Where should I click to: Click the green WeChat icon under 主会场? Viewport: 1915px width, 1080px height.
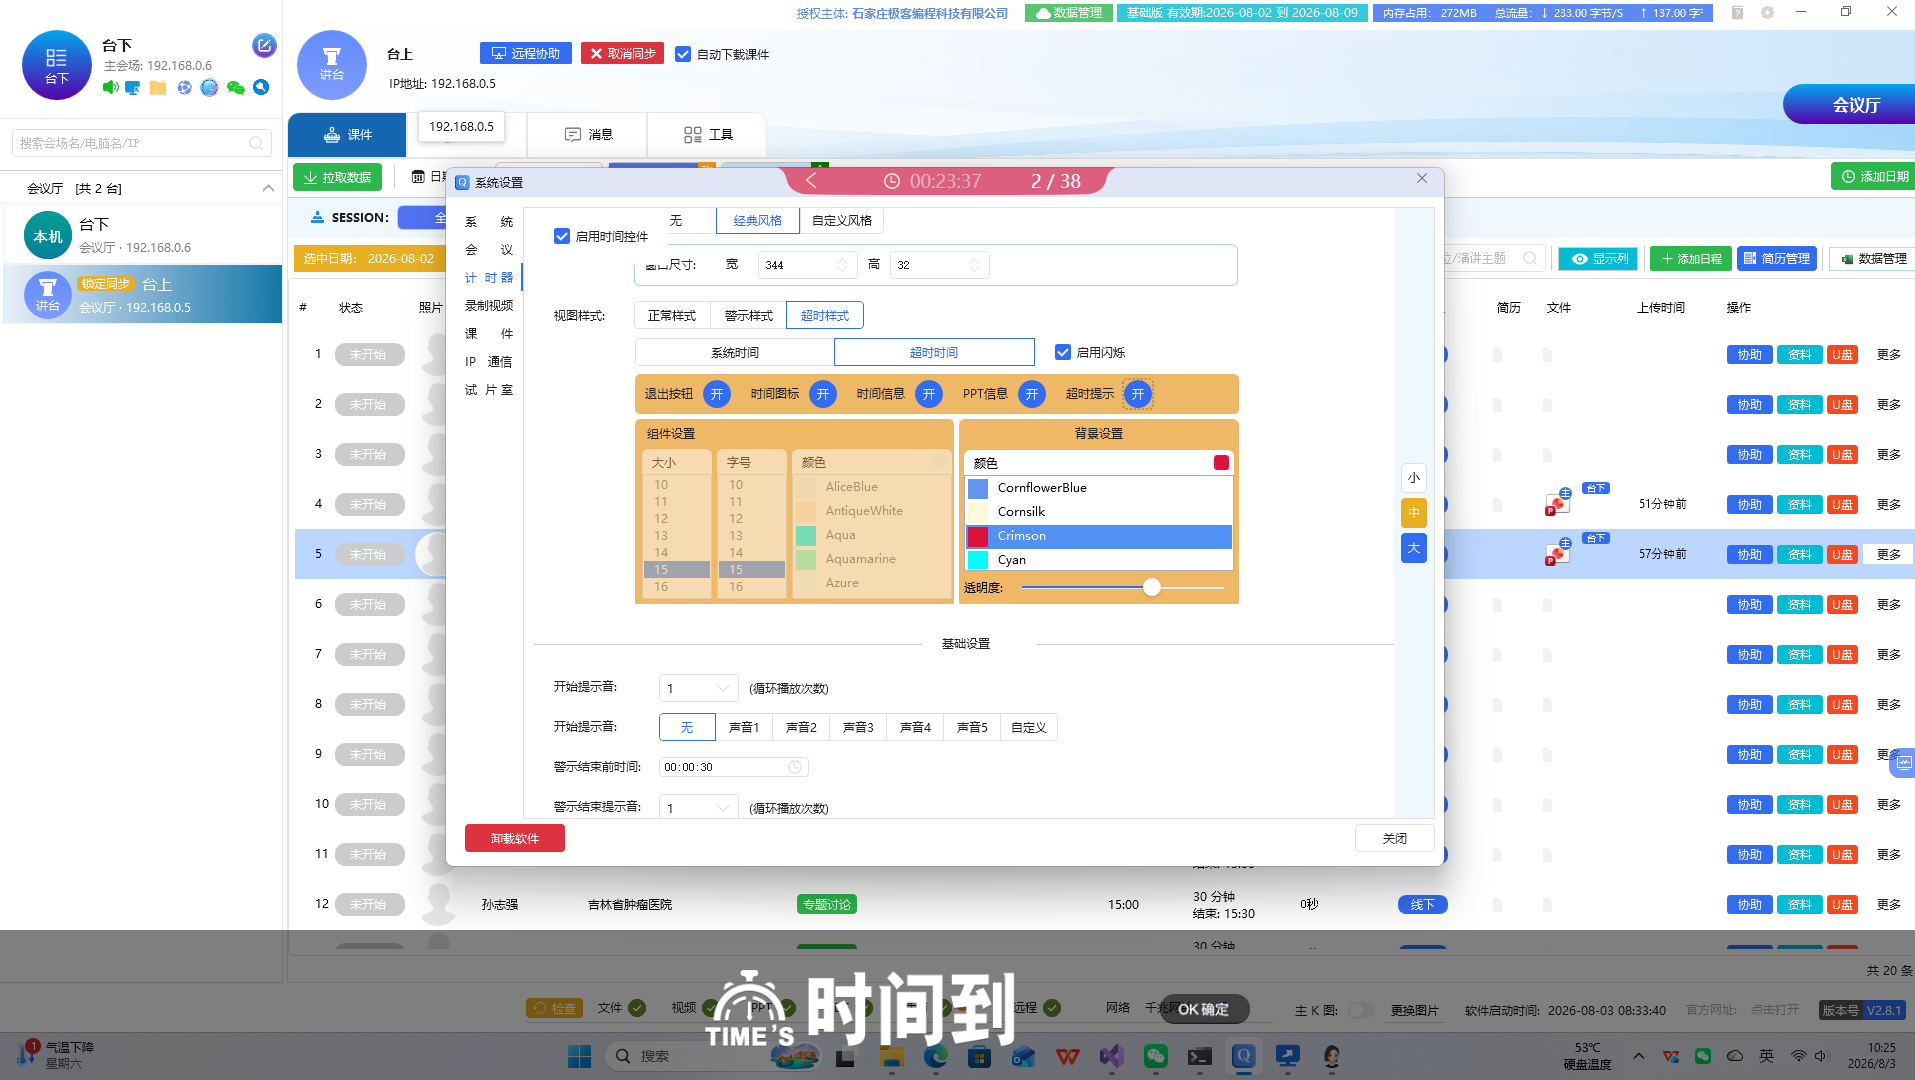point(236,88)
